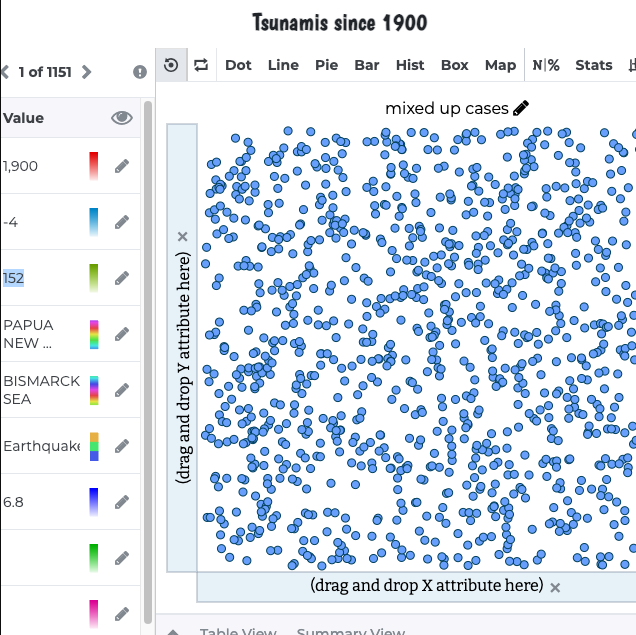Select the Map plot type
Image resolution: width=636 pixels, height=635 pixels.
coord(501,65)
